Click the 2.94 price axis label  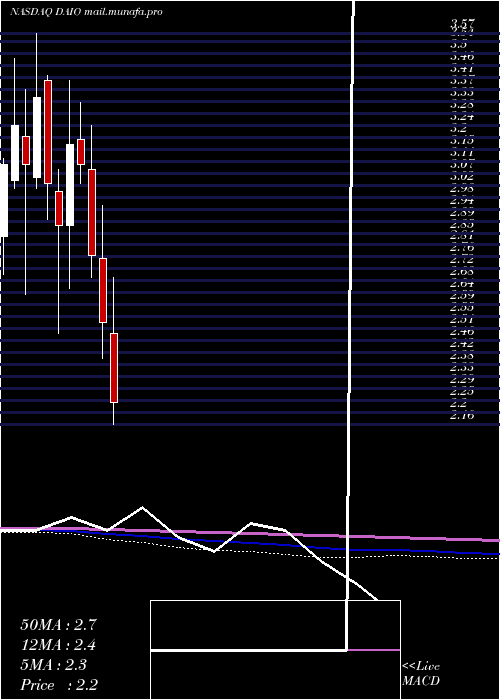point(462,200)
